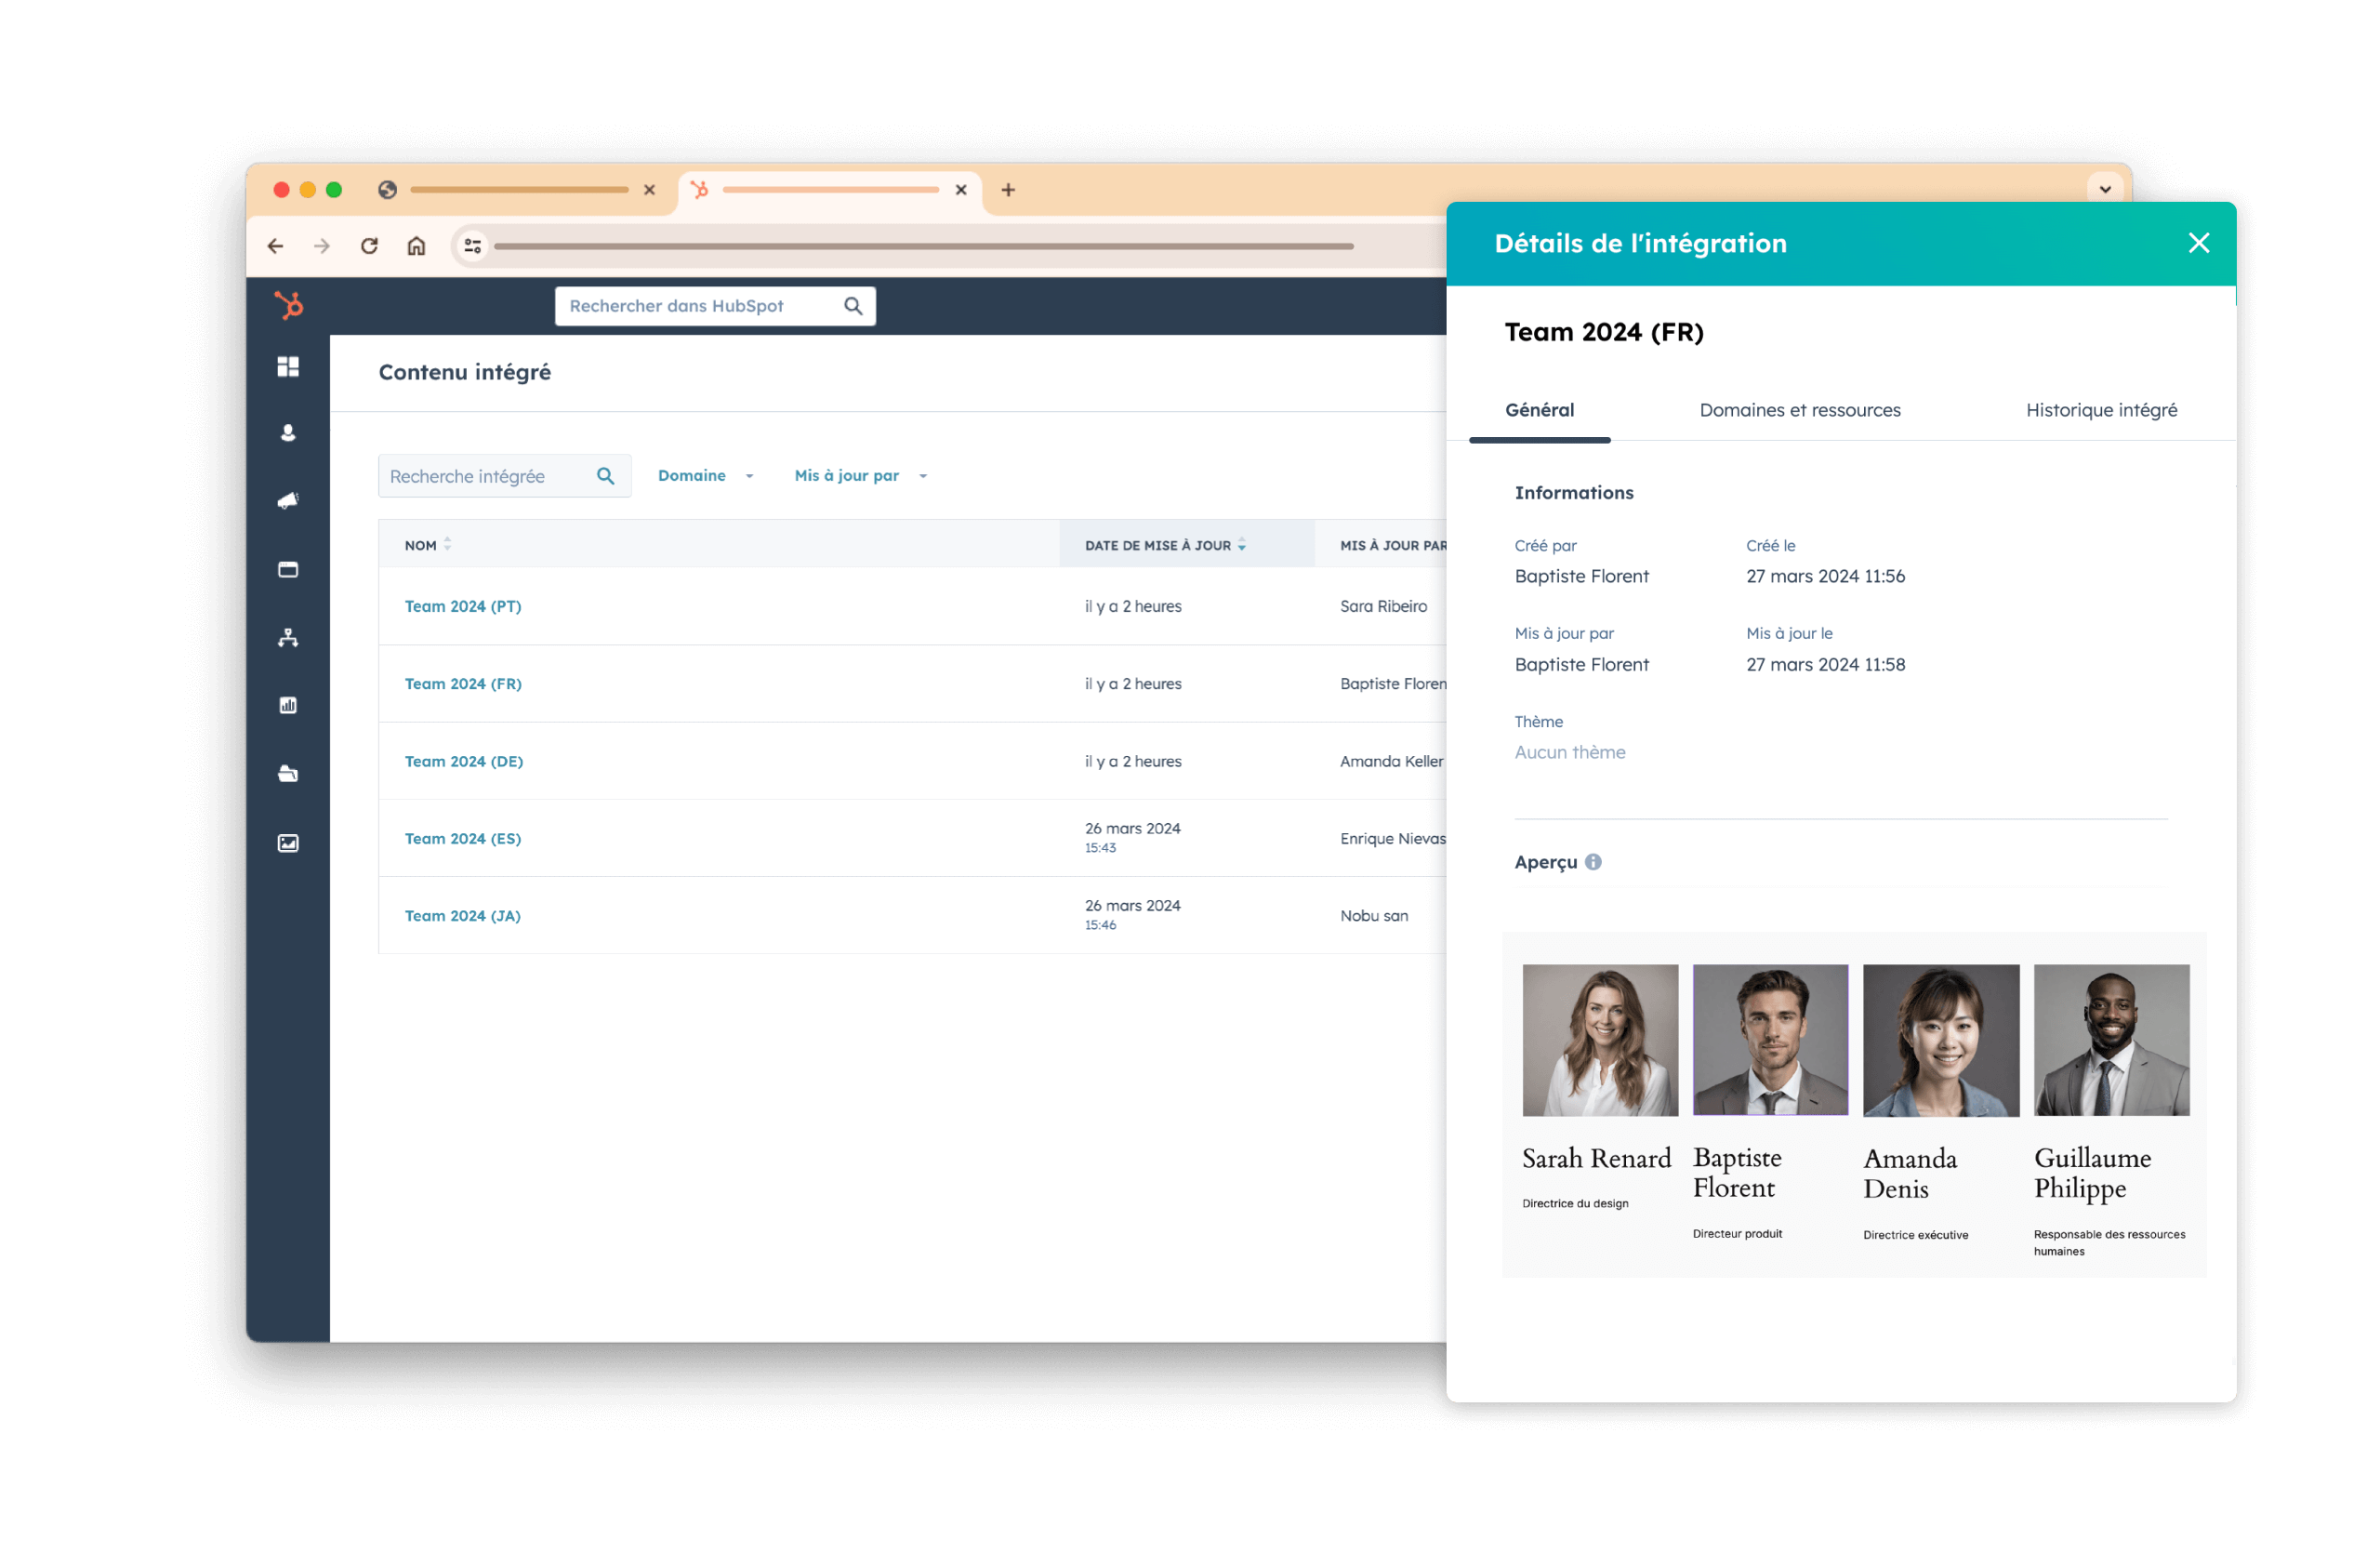Image resolution: width=2380 pixels, height=1553 pixels.
Task: Open the Team 2024 (JA) link
Action: (463, 916)
